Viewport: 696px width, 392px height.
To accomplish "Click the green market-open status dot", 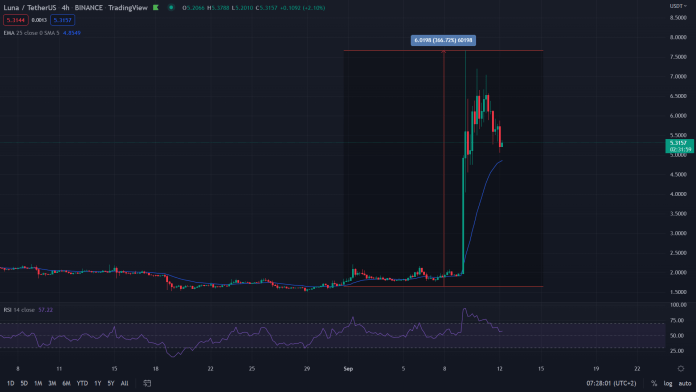I will click(171, 8).
